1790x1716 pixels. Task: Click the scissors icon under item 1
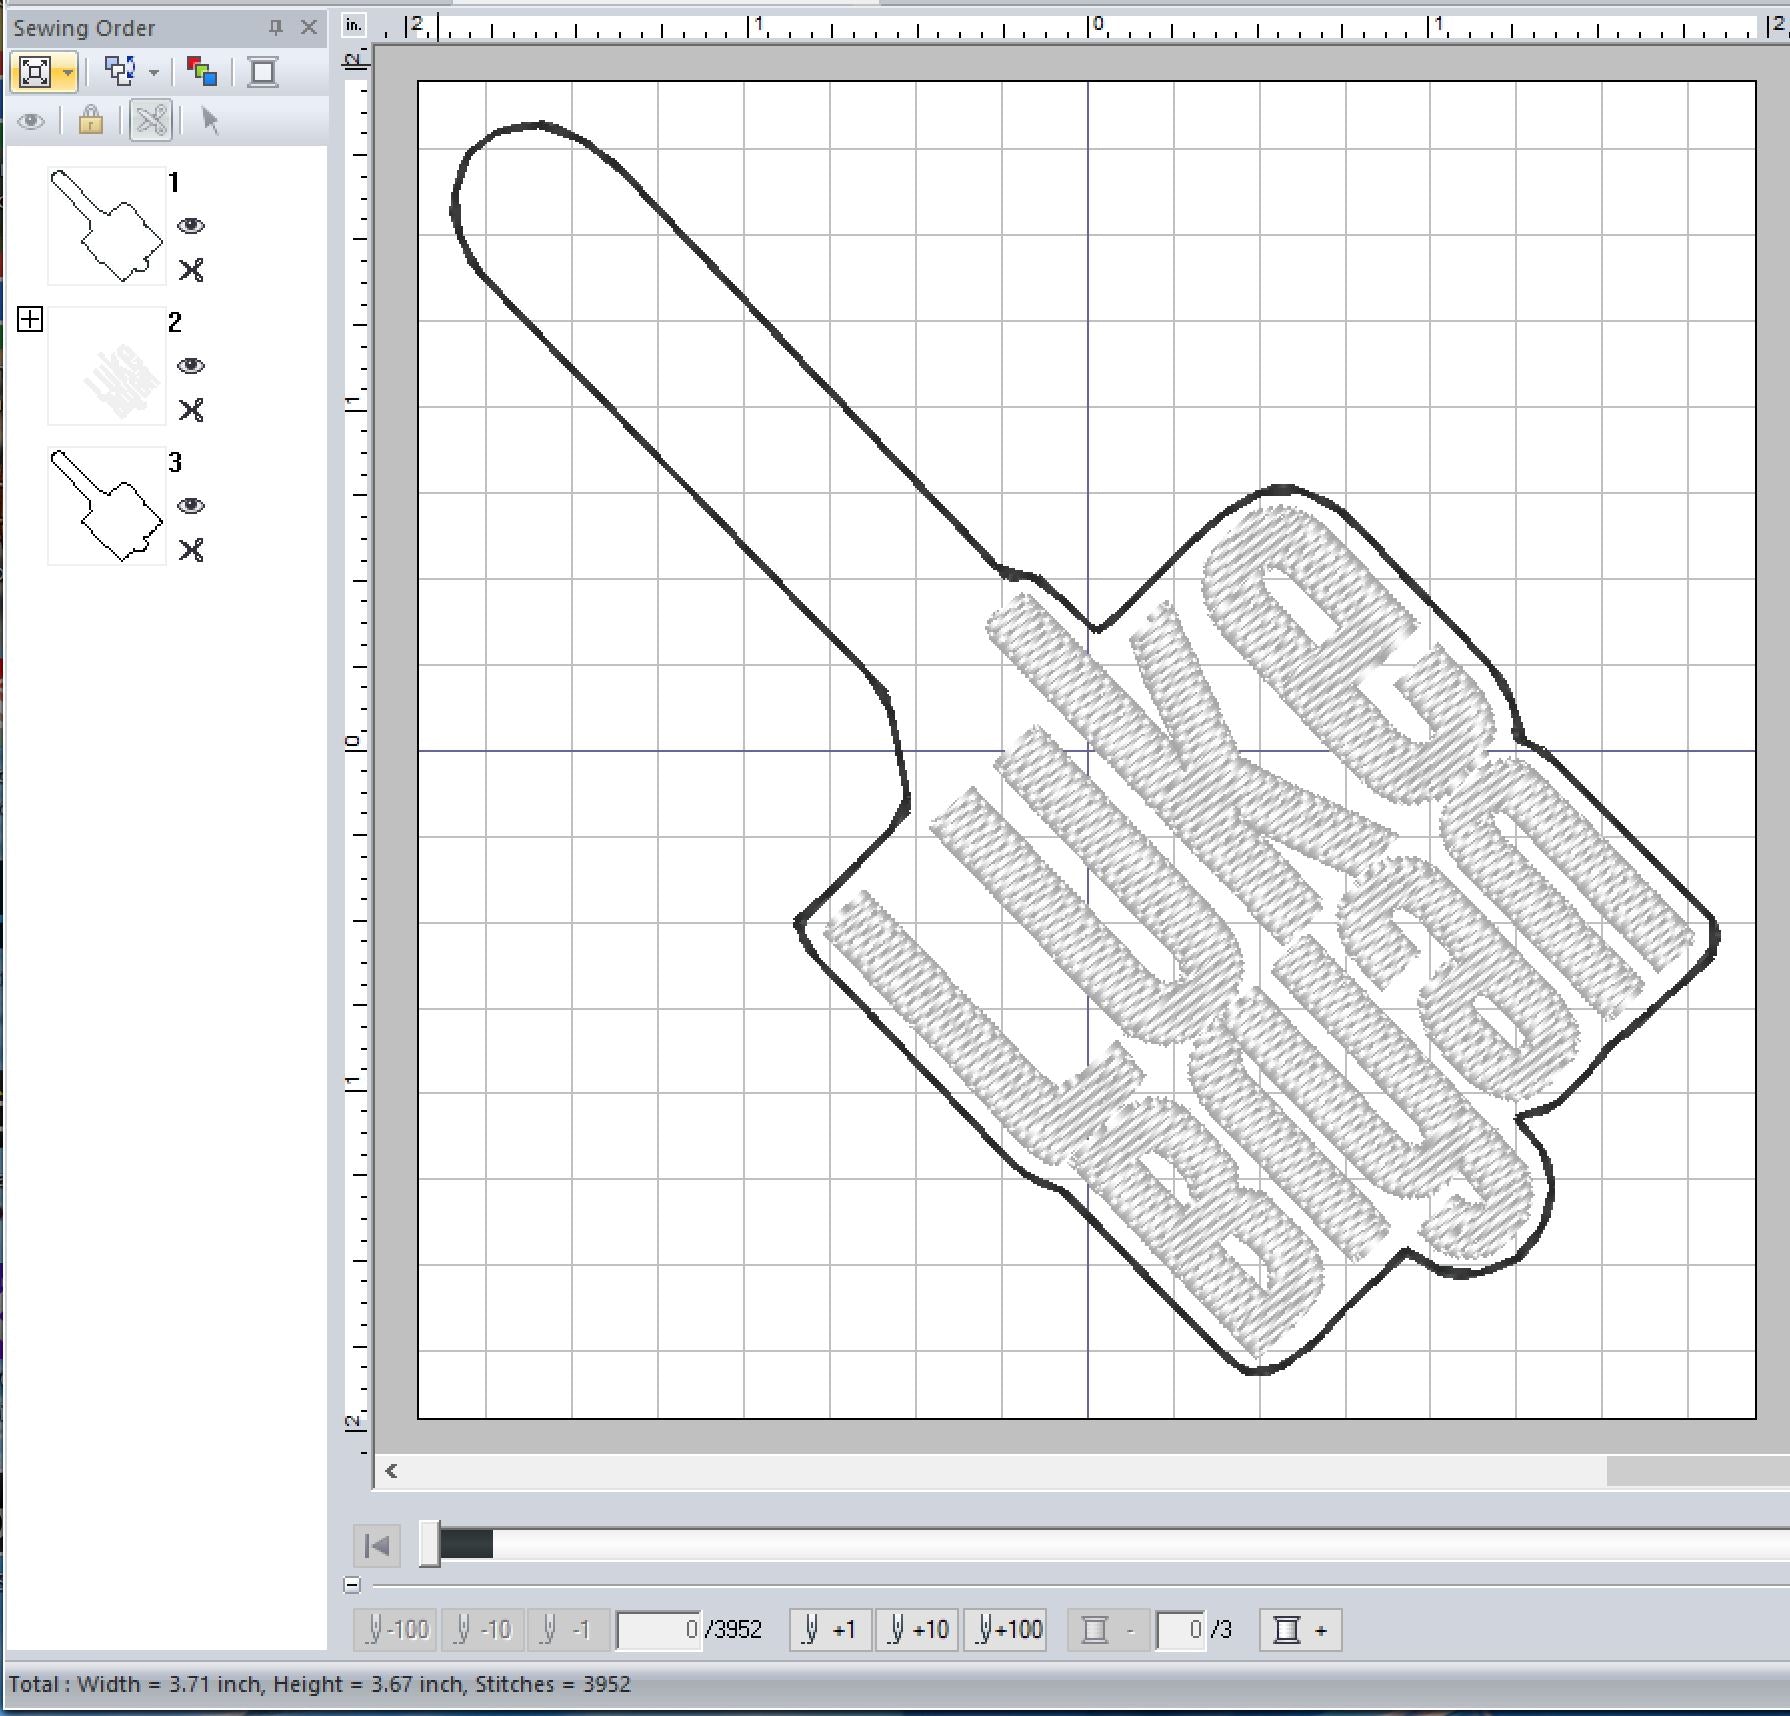(x=191, y=270)
